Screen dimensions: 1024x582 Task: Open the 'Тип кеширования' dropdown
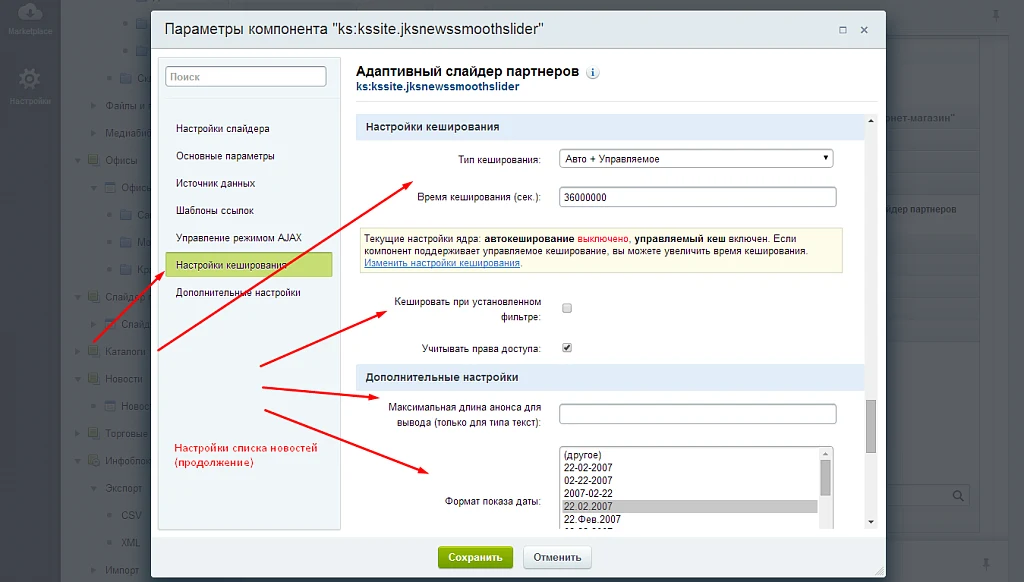click(x=696, y=159)
